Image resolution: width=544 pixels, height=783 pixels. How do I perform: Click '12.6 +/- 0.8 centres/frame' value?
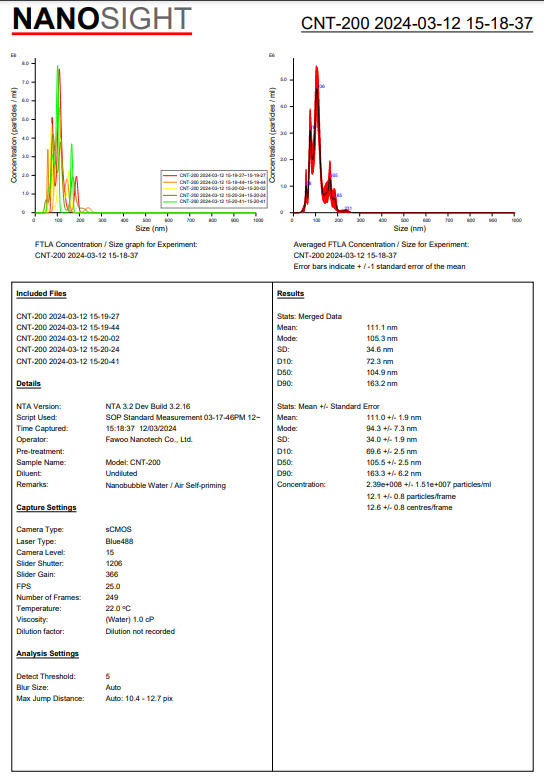410,507
